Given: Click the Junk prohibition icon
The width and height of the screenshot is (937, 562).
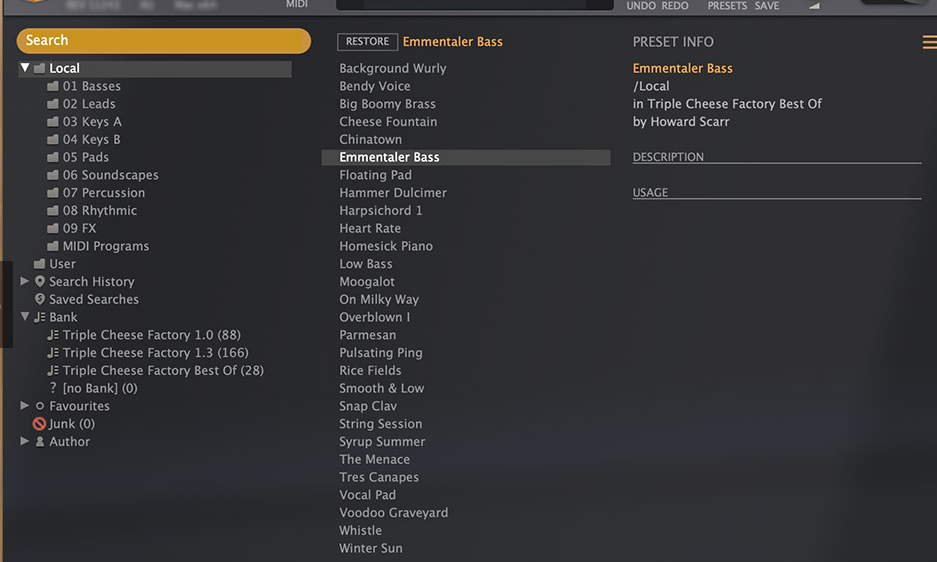Looking at the screenshot, I should pyautogui.click(x=40, y=424).
